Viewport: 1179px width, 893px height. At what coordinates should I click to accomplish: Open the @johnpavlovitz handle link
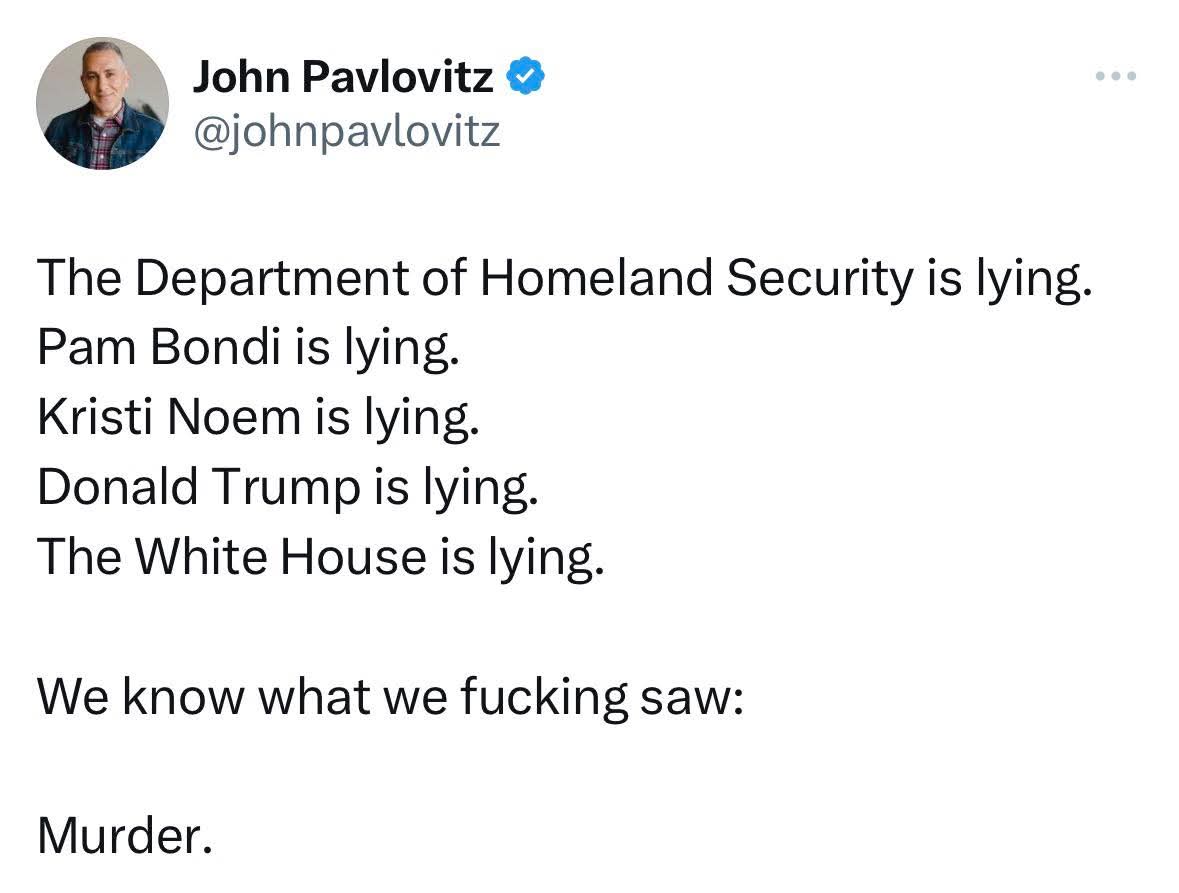(x=347, y=132)
